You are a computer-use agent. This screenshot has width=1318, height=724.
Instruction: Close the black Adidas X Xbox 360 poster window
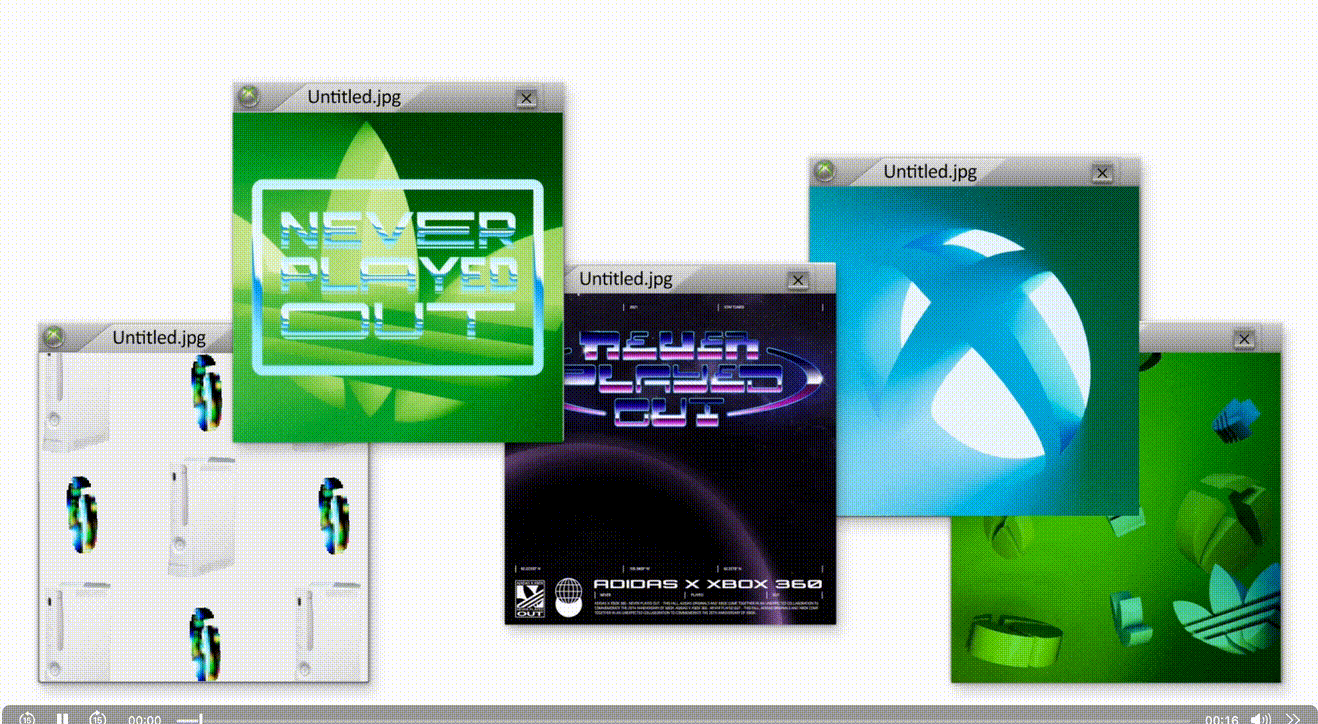click(x=798, y=280)
